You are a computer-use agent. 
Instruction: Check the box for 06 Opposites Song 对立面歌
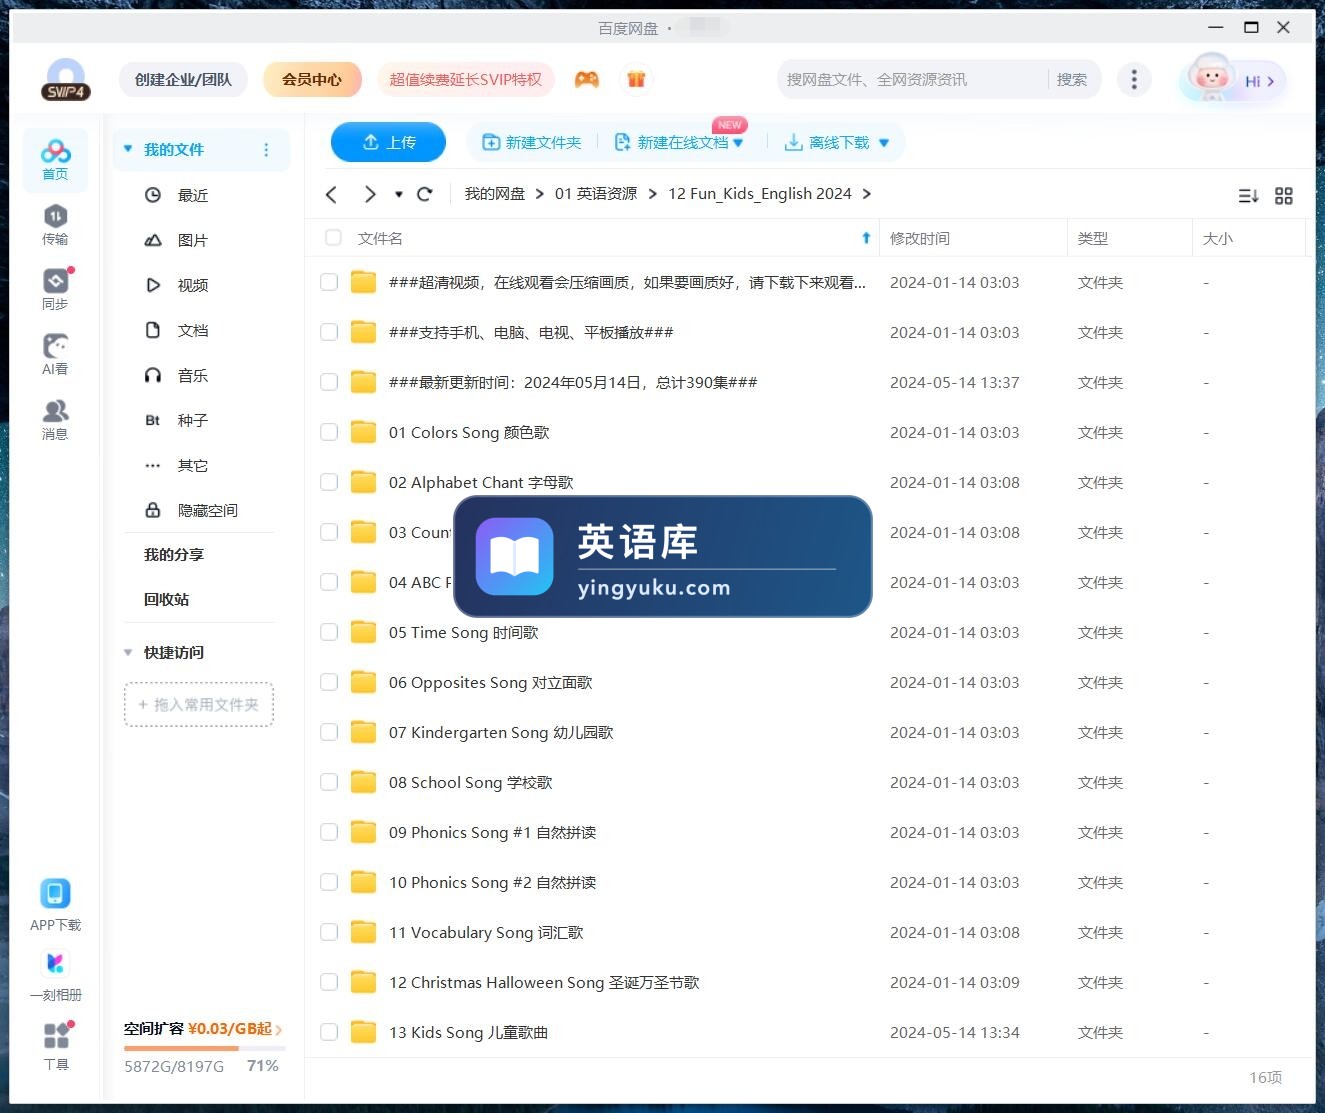(329, 682)
